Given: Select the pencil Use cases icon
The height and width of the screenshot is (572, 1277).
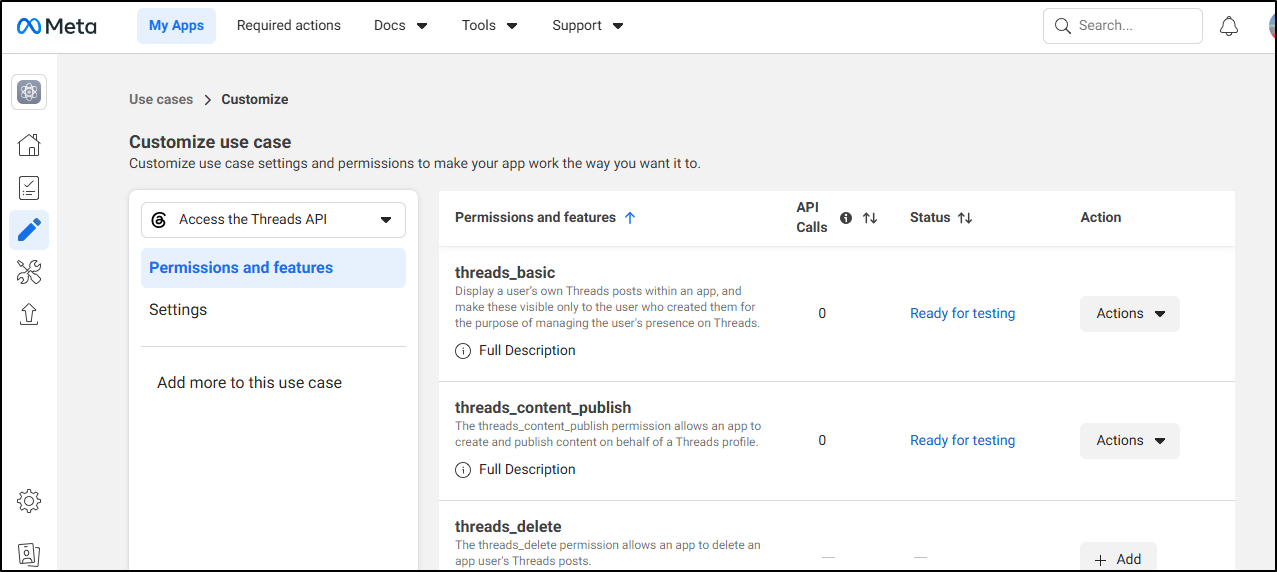Looking at the screenshot, I should point(29,230).
